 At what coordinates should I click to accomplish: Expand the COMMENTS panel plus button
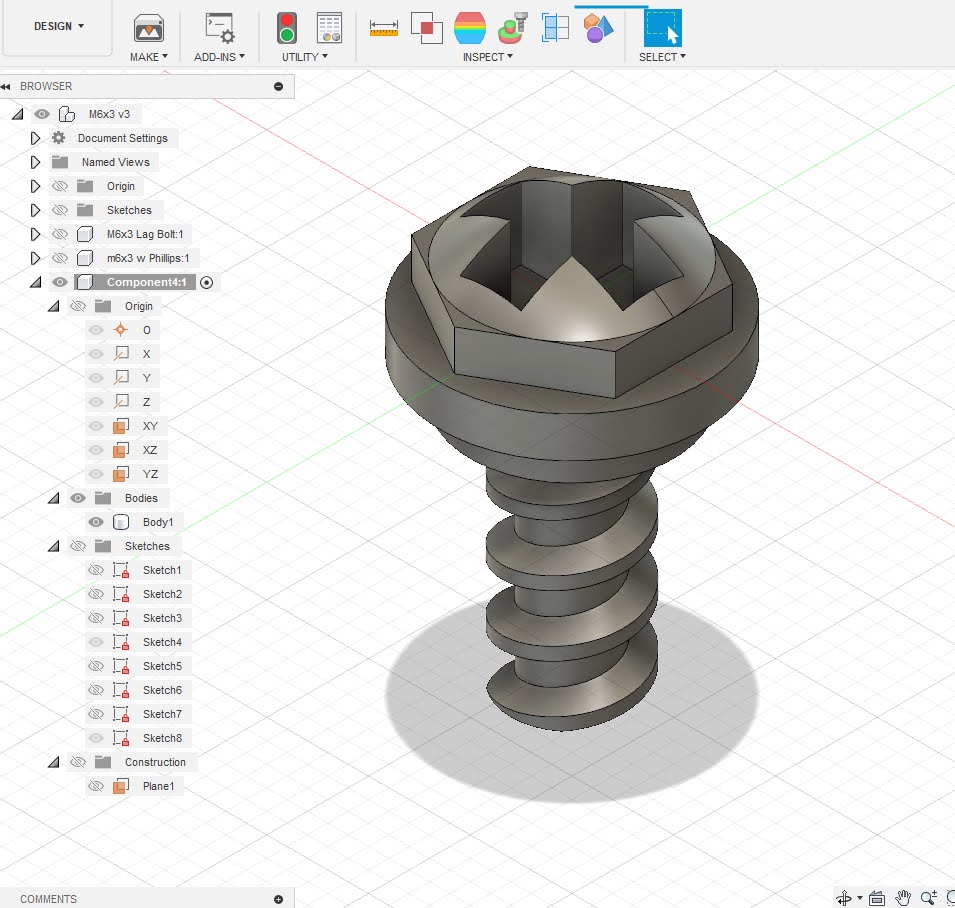[x=278, y=899]
